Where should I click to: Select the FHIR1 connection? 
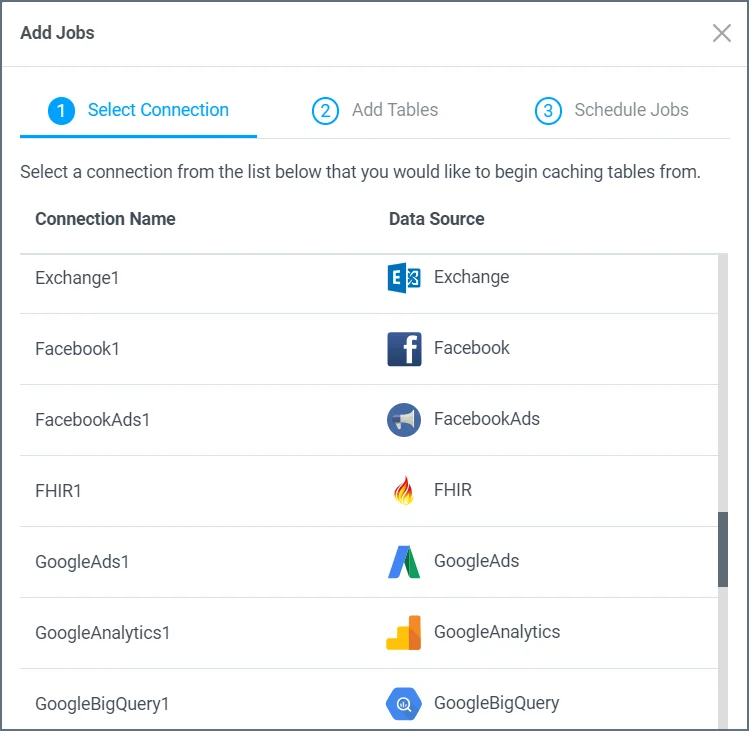(x=369, y=491)
